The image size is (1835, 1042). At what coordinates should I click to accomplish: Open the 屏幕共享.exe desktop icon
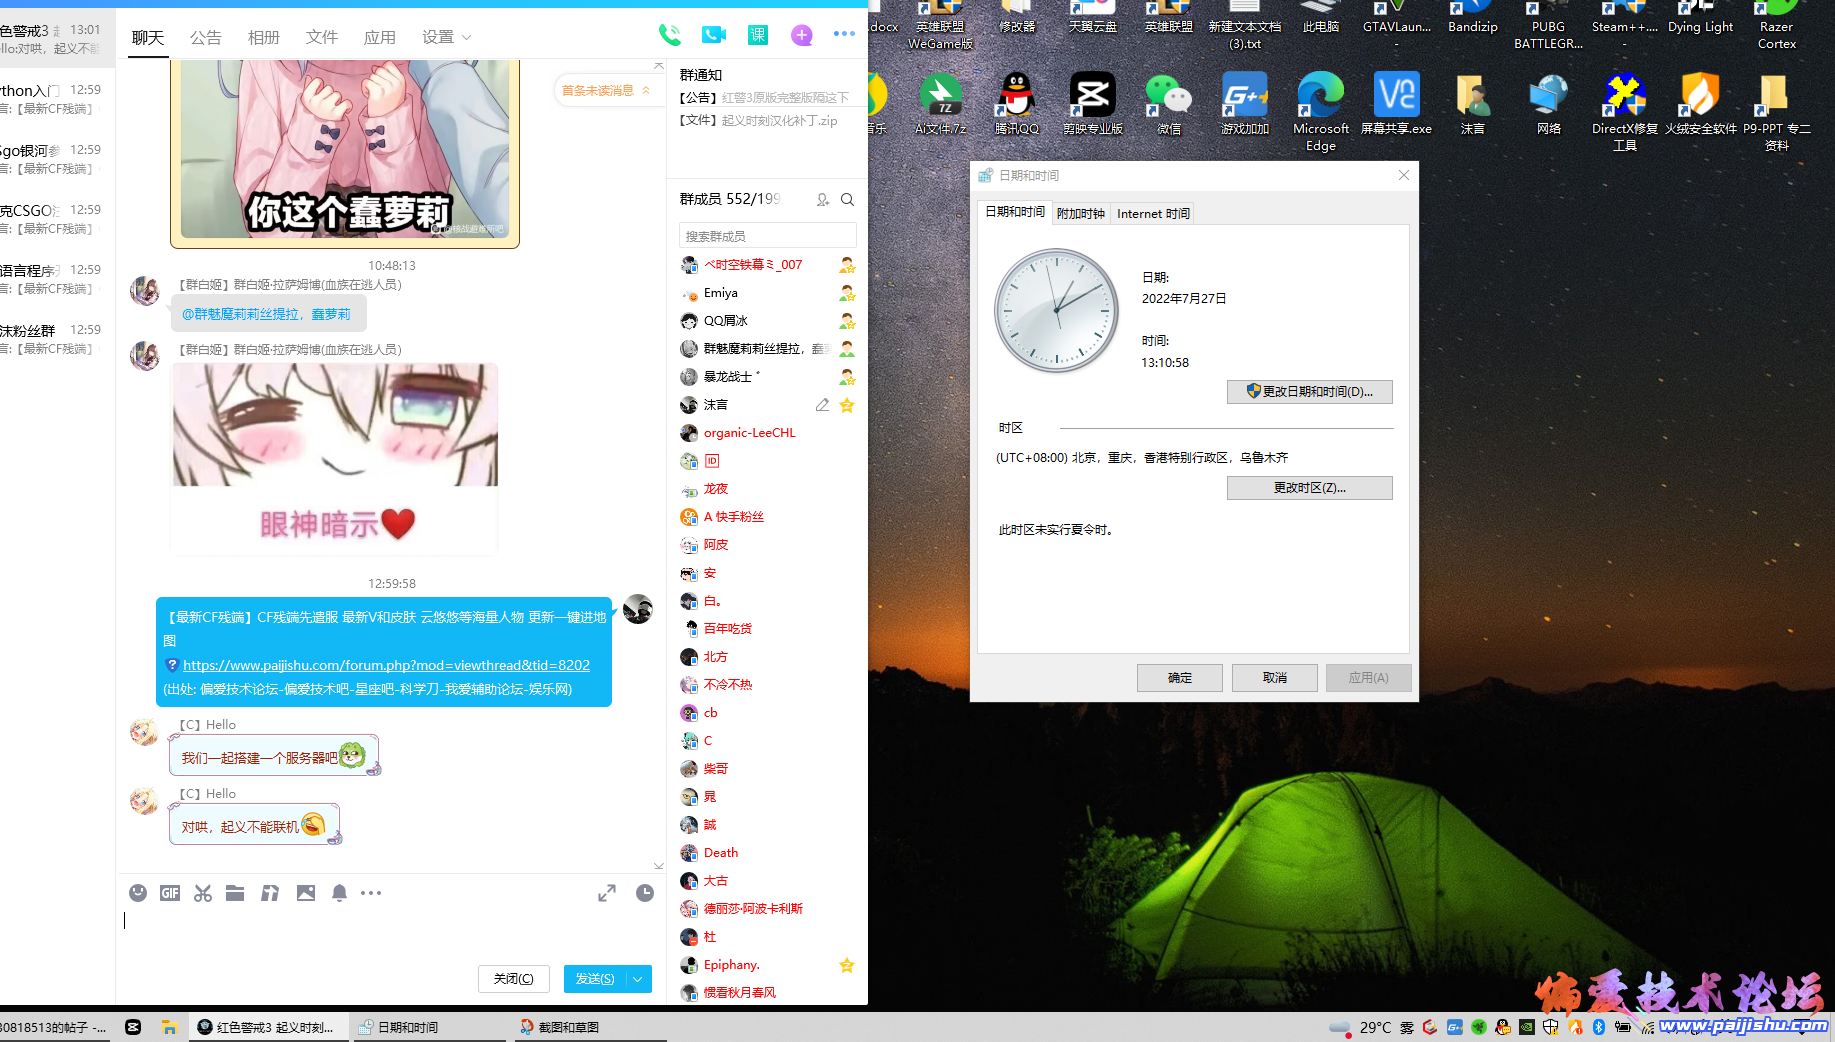(1397, 103)
